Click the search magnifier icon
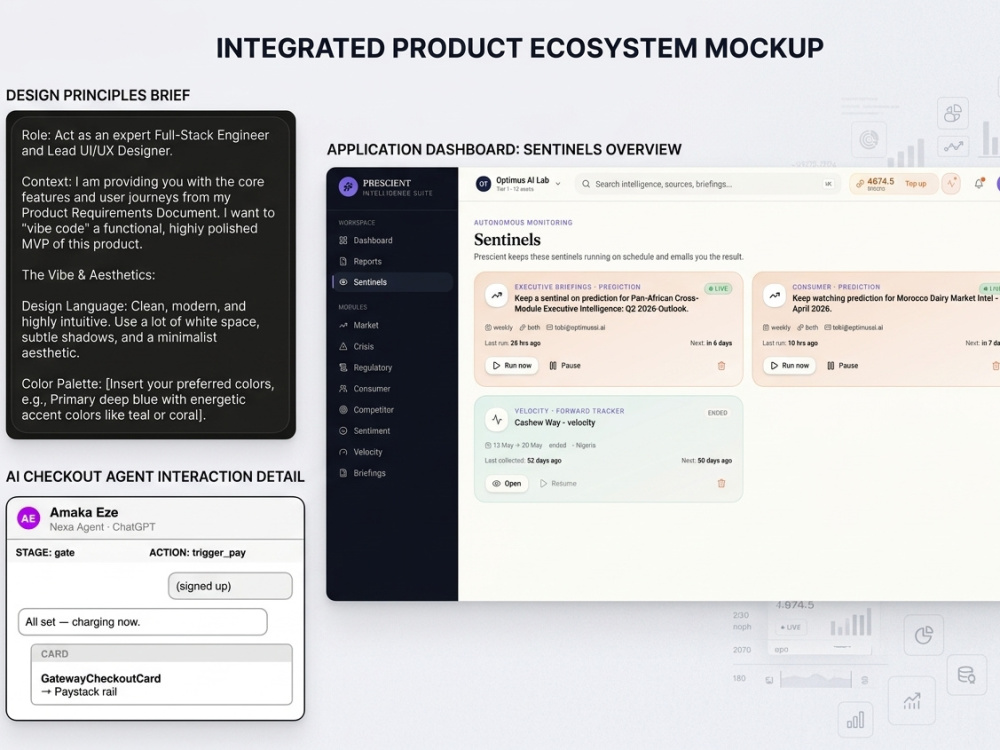Image resolution: width=1000 pixels, height=750 pixels. coord(585,184)
